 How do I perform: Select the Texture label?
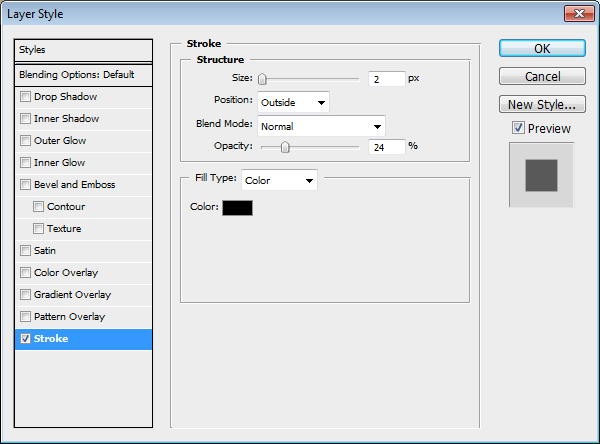[x=64, y=229]
